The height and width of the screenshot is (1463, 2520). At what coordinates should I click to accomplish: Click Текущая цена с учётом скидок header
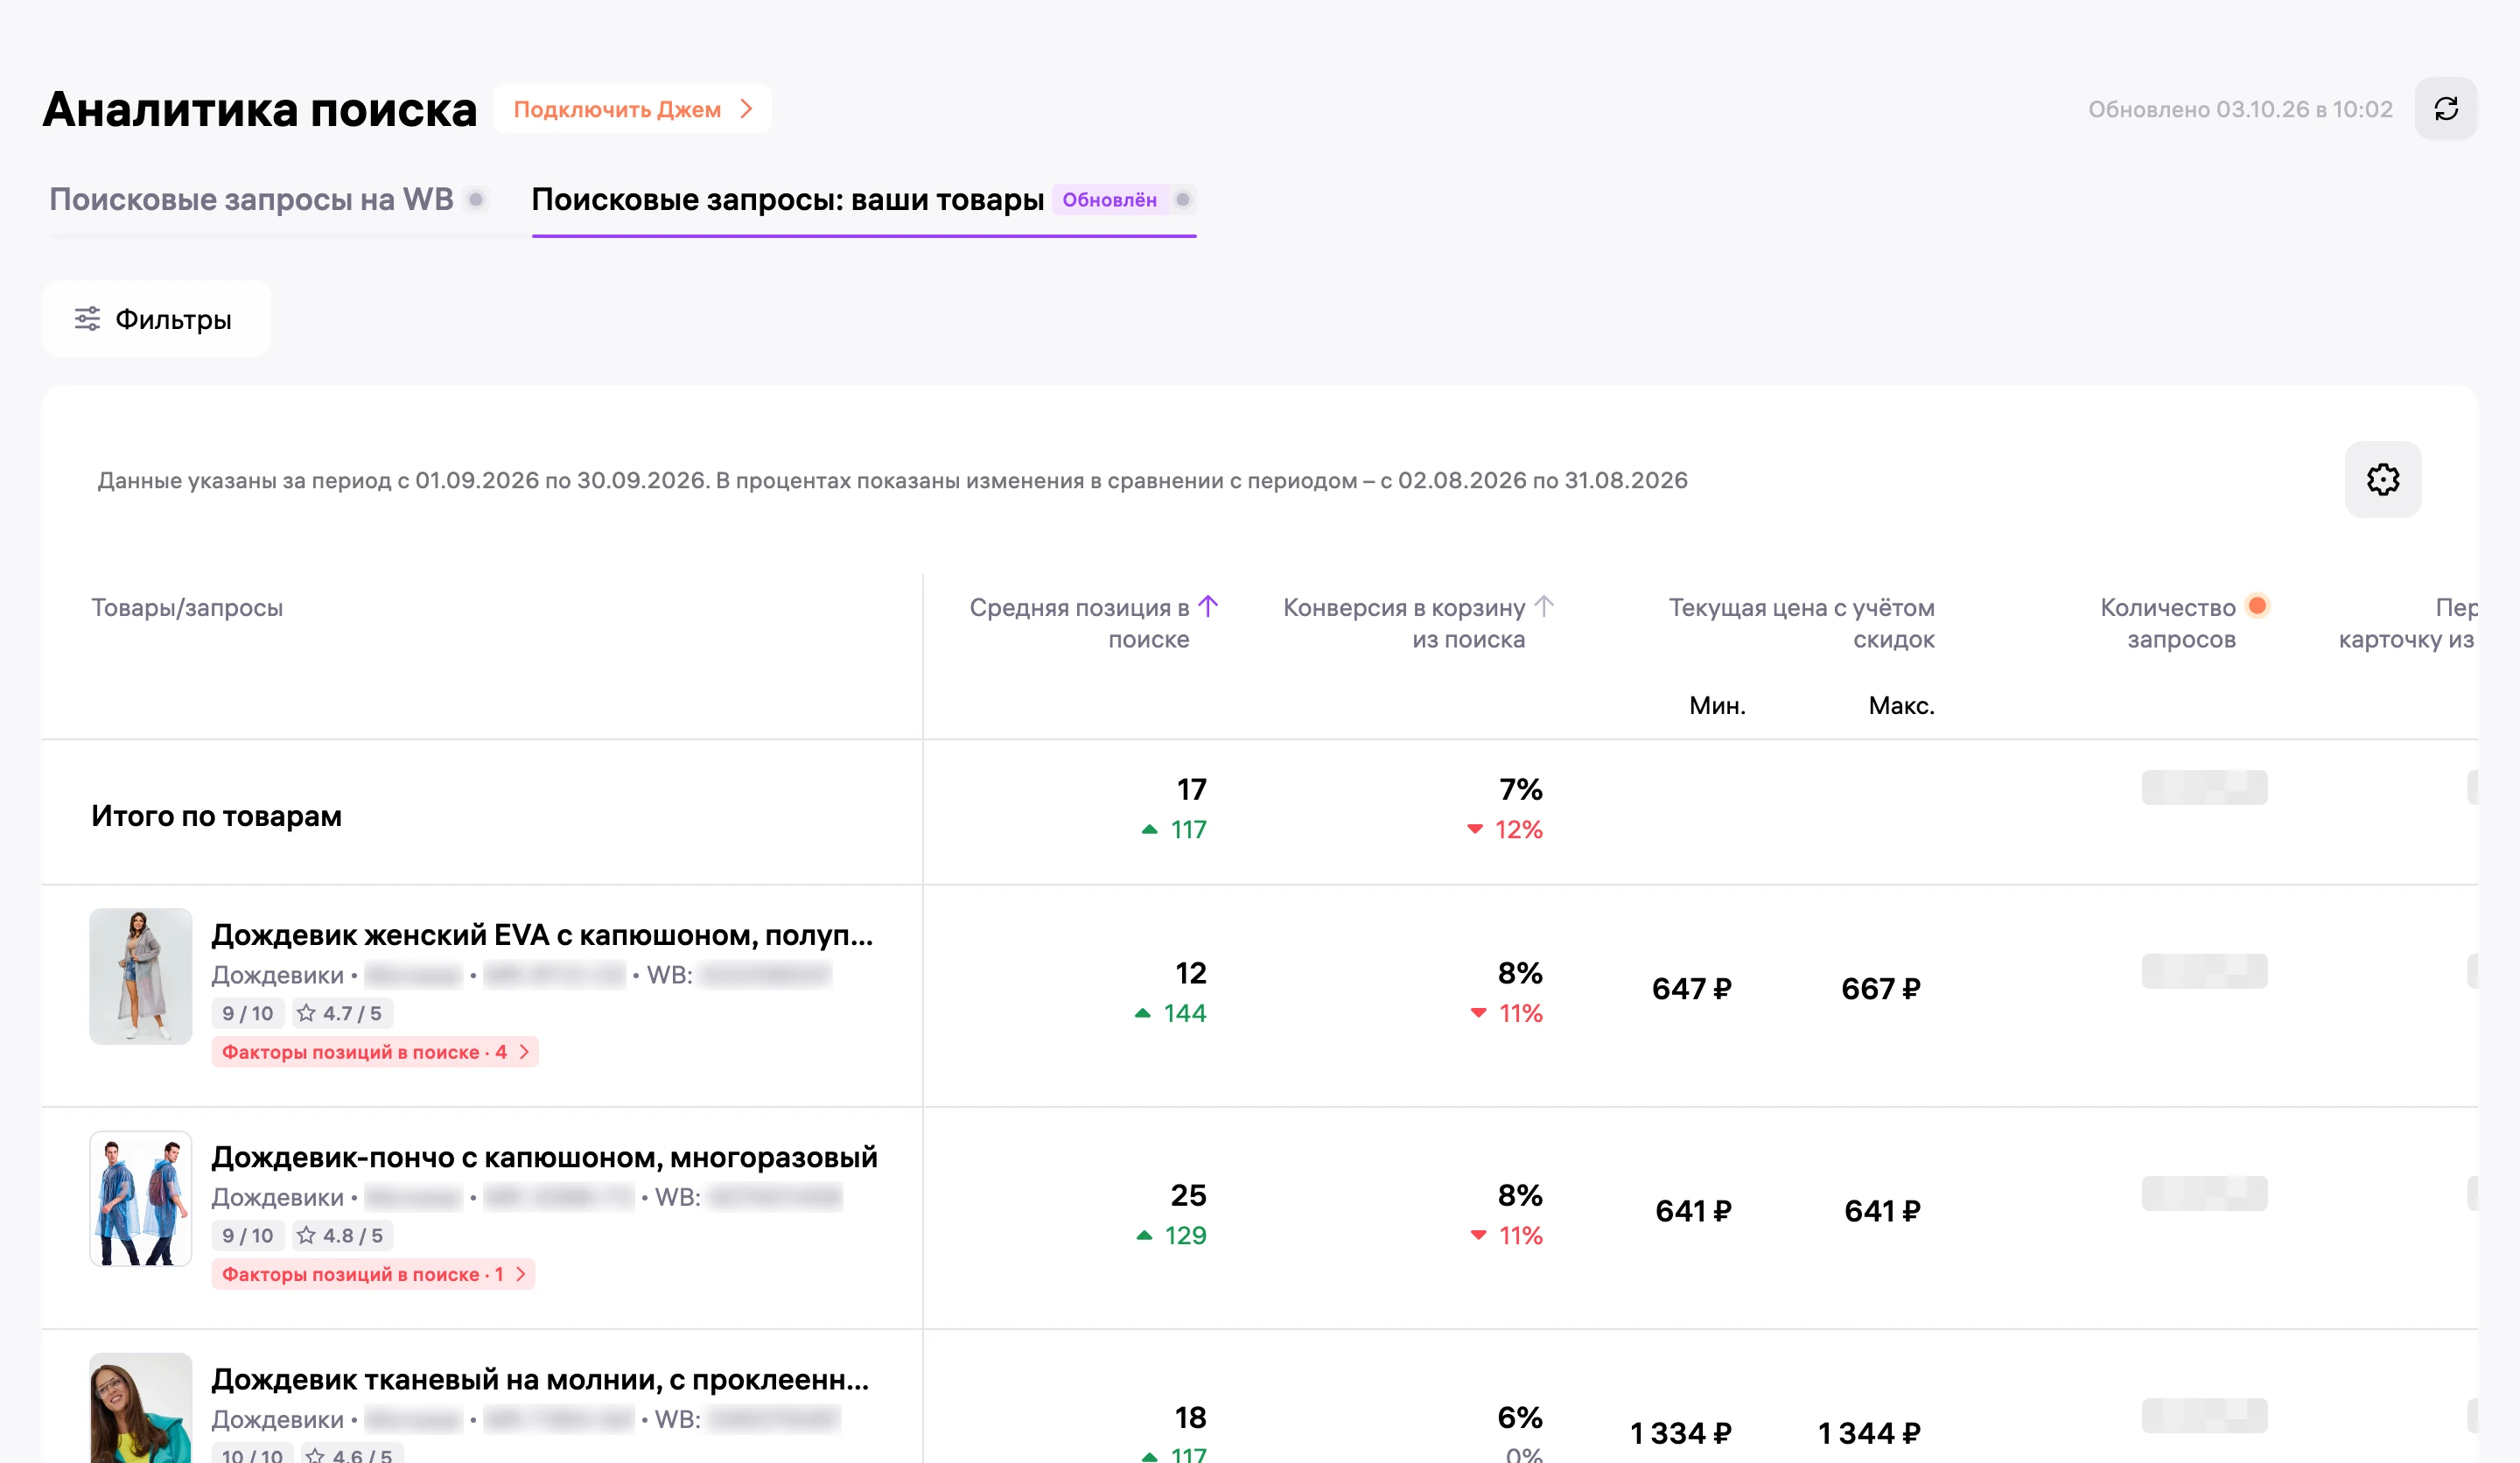(x=1802, y=623)
